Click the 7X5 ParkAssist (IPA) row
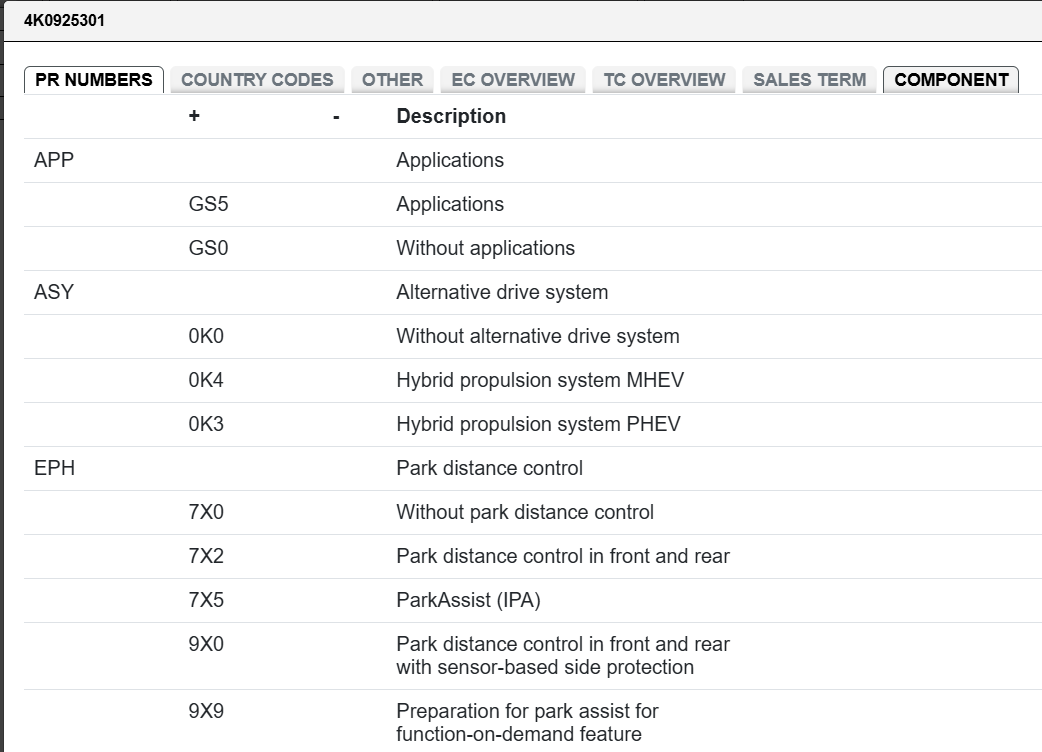1042x752 pixels. coord(533,600)
